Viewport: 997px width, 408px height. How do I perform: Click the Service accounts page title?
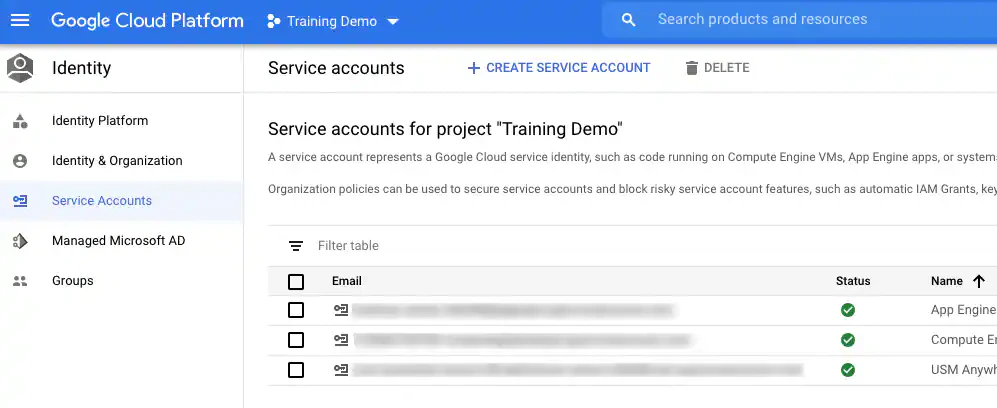(336, 68)
